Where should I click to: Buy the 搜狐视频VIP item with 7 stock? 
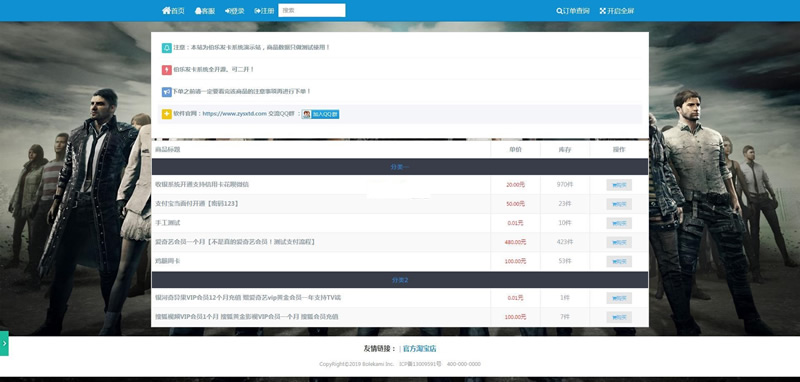tap(619, 317)
